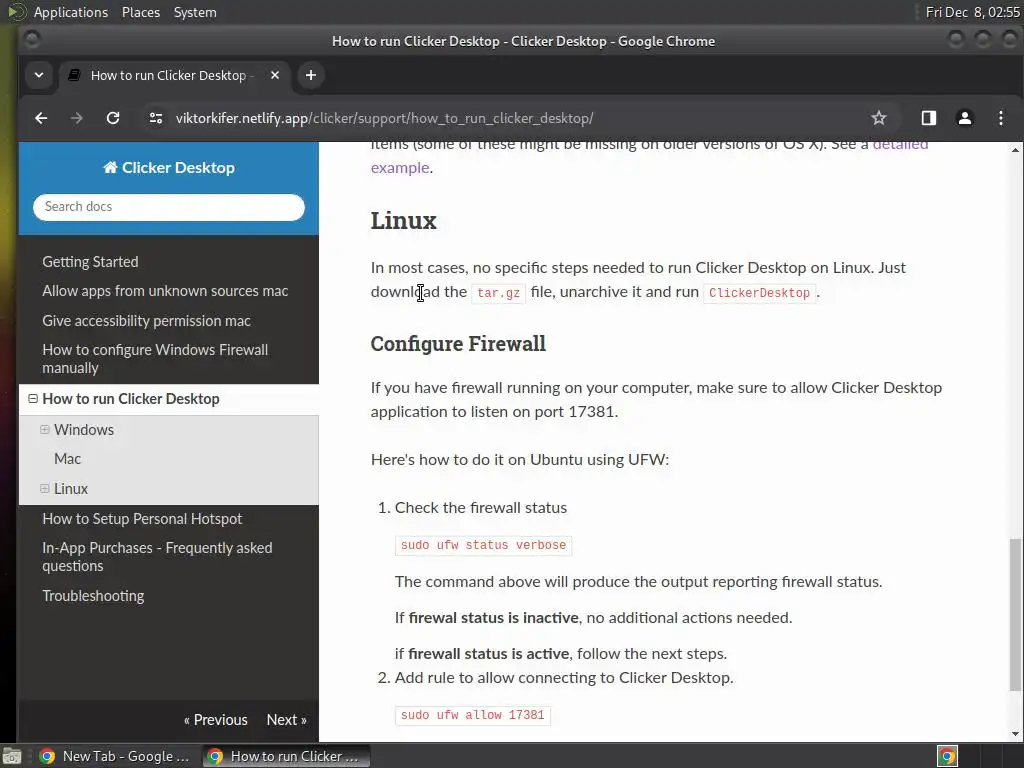
Task: Click scrollbar down arrow
Action: (1015, 734)
